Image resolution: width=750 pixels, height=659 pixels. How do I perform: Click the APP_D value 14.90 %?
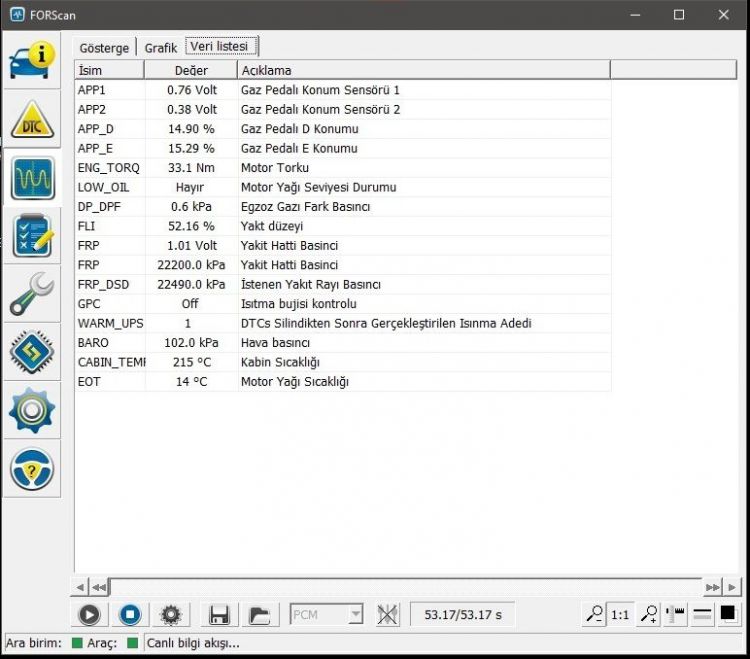coord(191,129)
